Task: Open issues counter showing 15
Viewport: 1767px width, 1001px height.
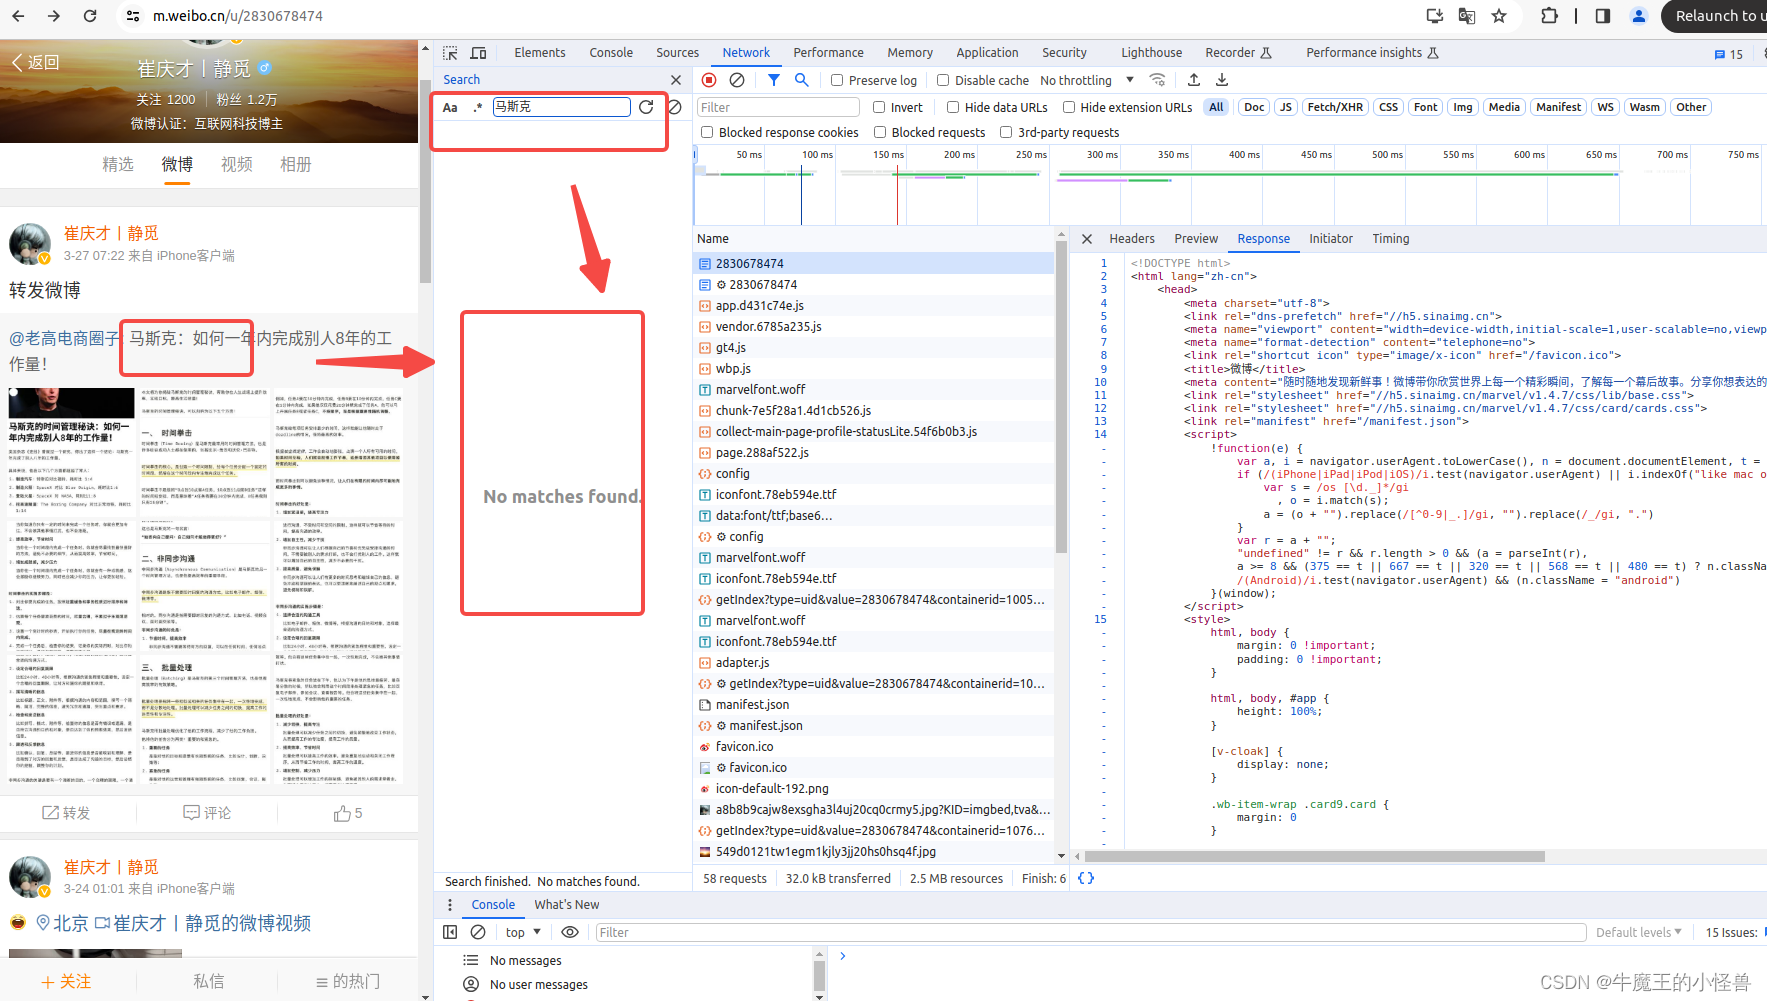Action: [1729, 54]
